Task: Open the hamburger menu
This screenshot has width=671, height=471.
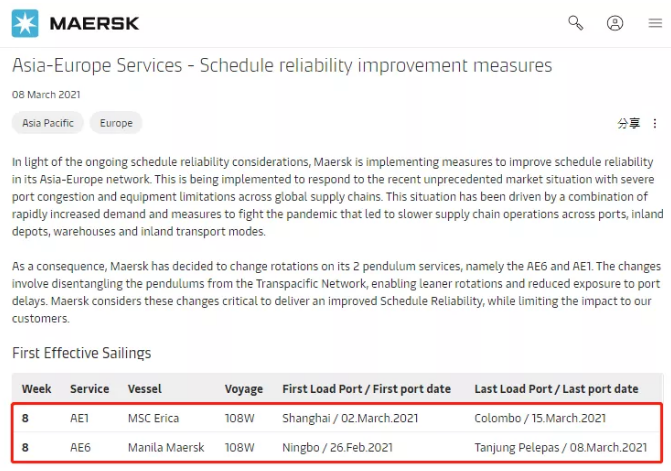Action: click(x=655, y=22)
